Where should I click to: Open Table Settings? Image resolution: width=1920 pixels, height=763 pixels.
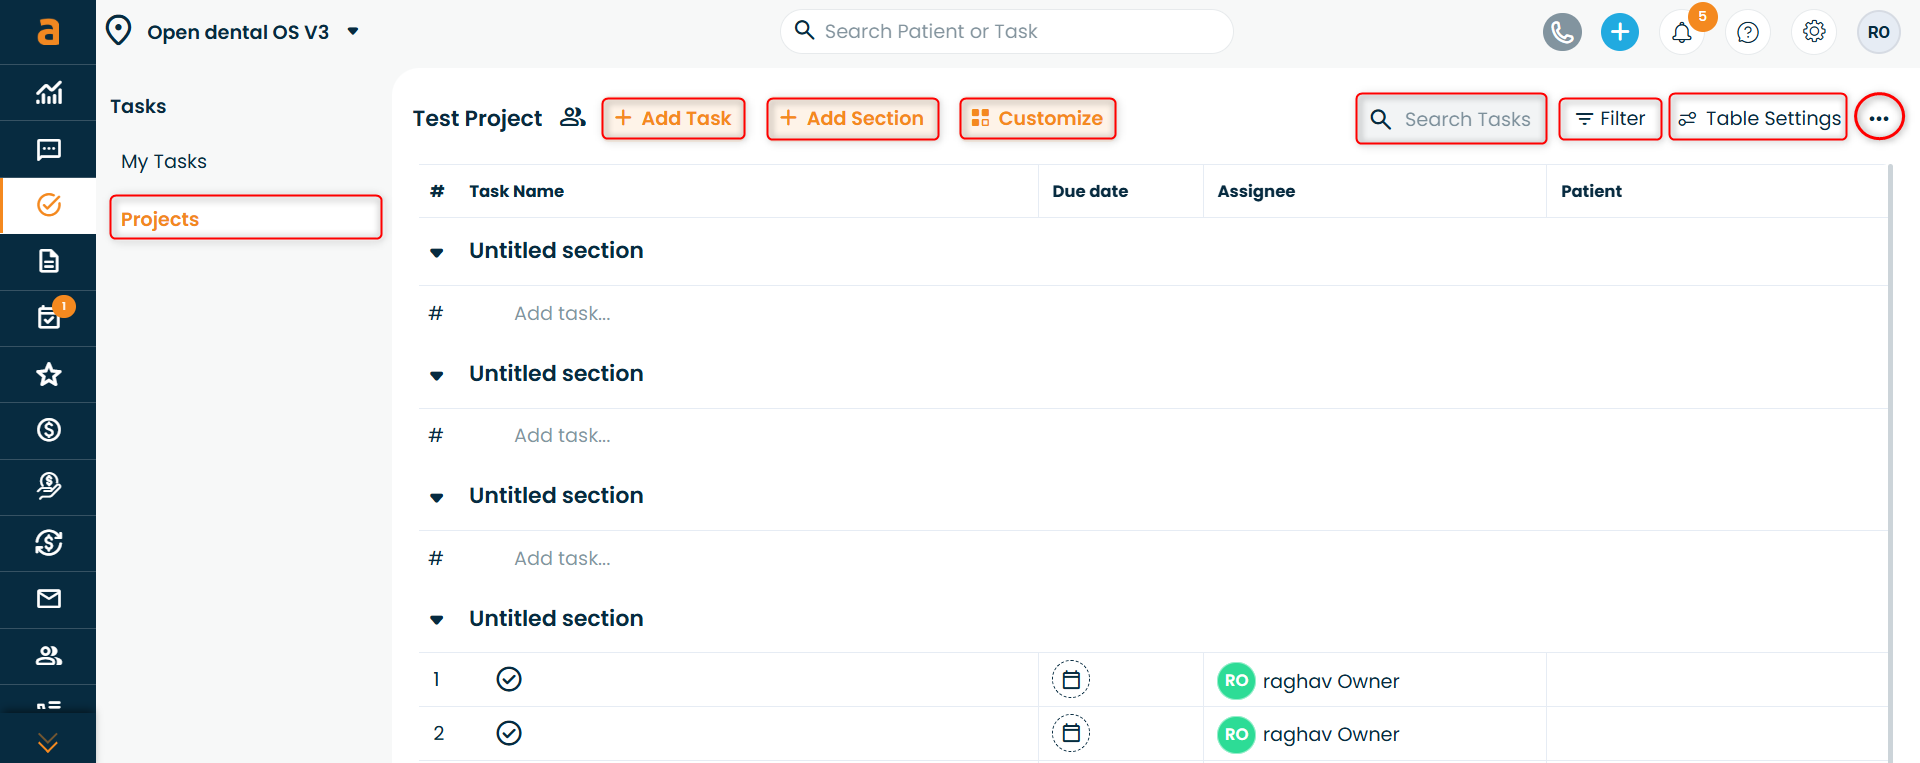click(1758, 118)
